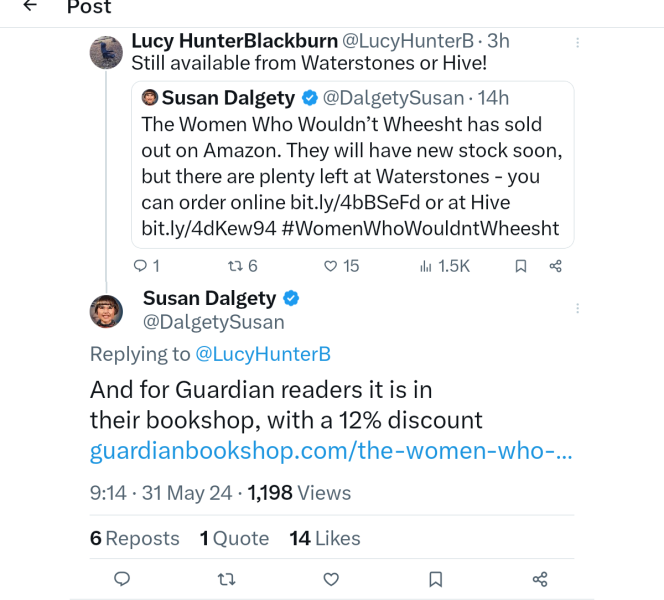Image resolution: width=664 pixels, height=600 pixels.
Task: Open Lucy HunterBlackburn's profile picture
Action: [x=106, y=52]
